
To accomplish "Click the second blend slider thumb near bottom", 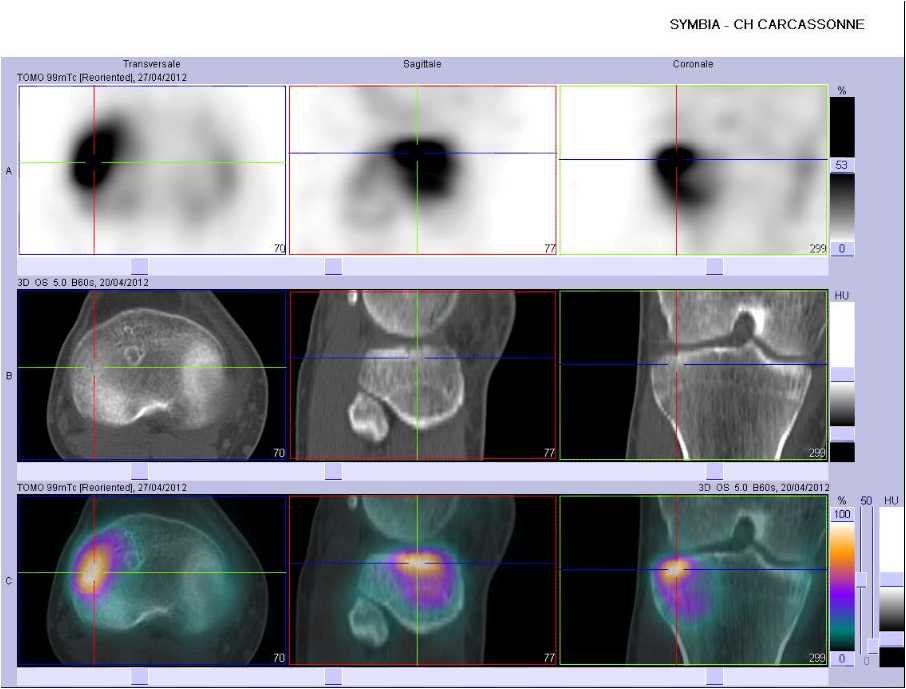I will (x=872, y=646).
